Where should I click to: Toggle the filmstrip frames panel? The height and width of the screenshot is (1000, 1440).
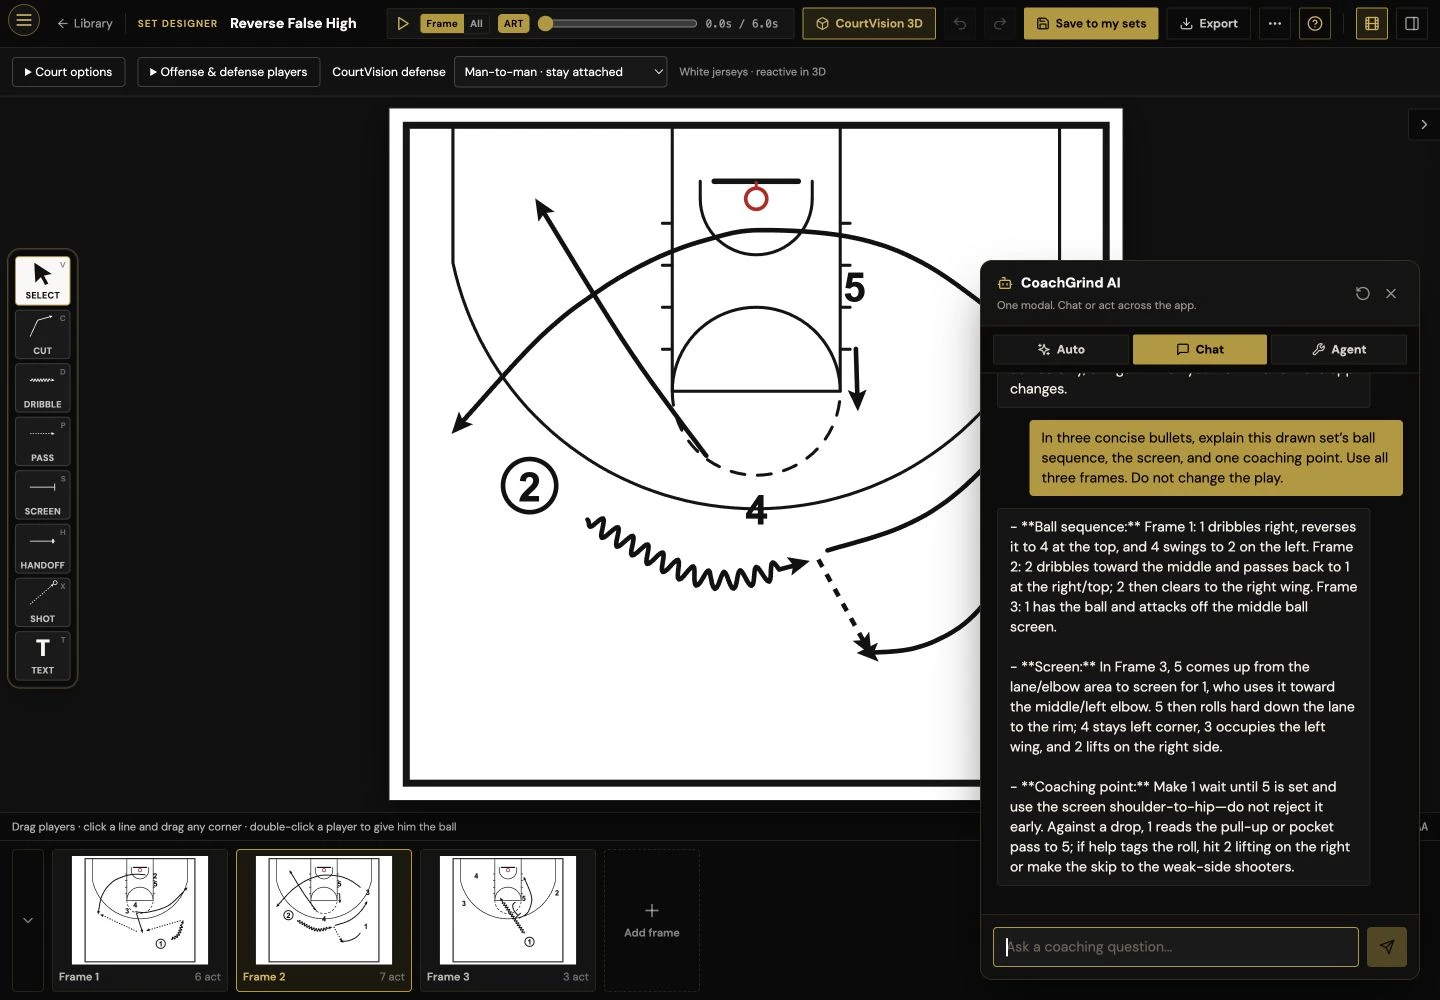coord(1372,23)
